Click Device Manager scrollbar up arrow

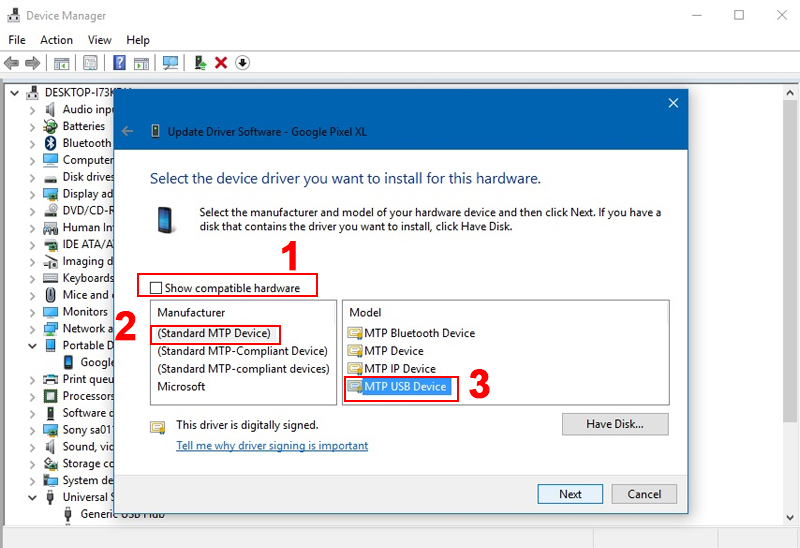[790, 93]
